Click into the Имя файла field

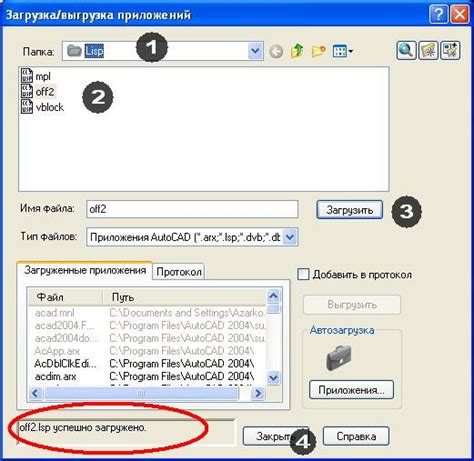pyautogui.click(x=192, y=209)
